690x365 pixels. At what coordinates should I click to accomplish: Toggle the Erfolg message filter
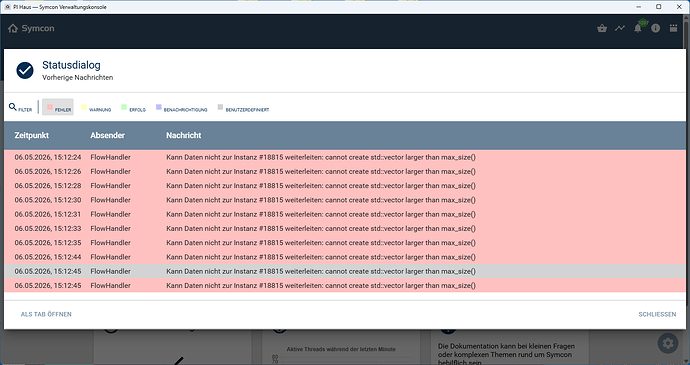134,107
